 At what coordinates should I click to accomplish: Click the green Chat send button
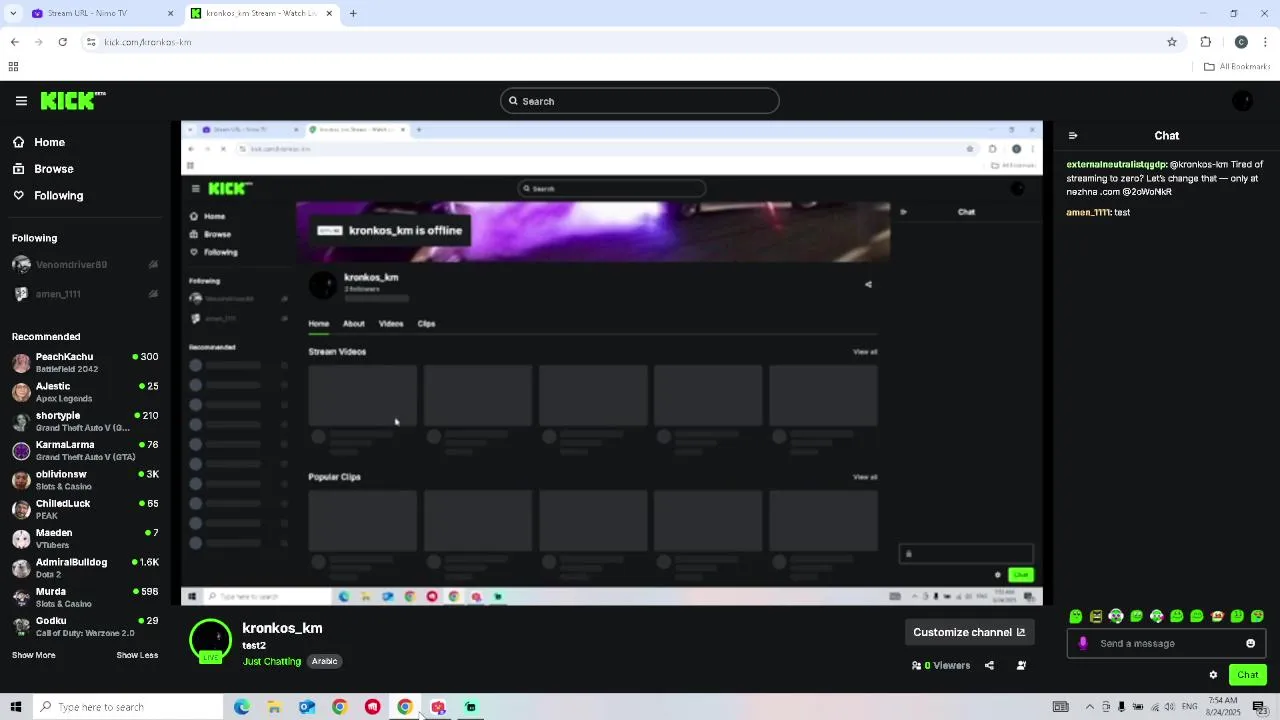pyautogui.click(x=1248, y=675)
